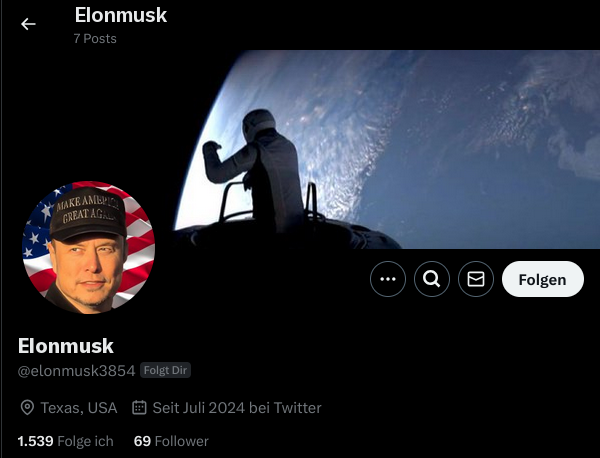Go back using the left arrow
Viewport: 600px width, 458px height.
click(x=28, y=24)
